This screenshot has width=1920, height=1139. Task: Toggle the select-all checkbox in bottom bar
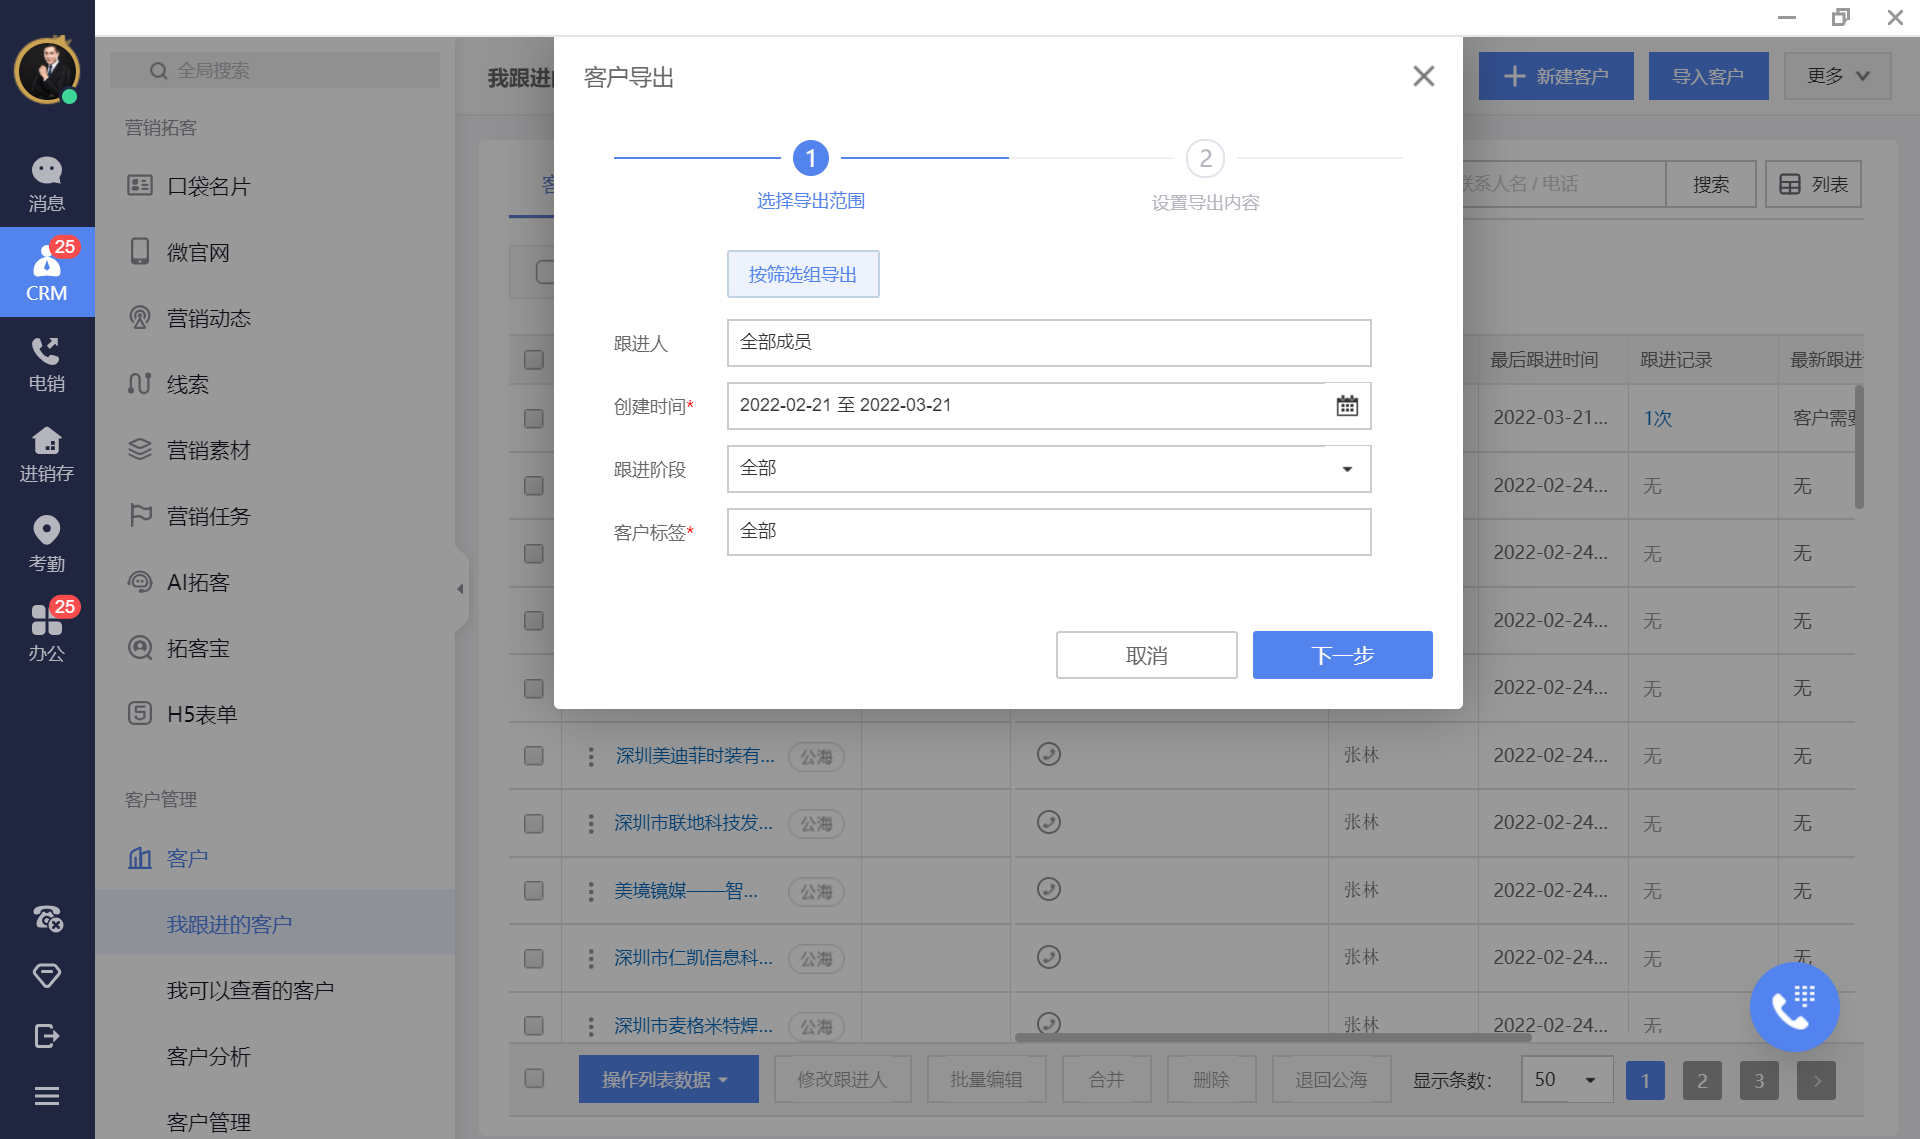click(x=534, y=1078)
